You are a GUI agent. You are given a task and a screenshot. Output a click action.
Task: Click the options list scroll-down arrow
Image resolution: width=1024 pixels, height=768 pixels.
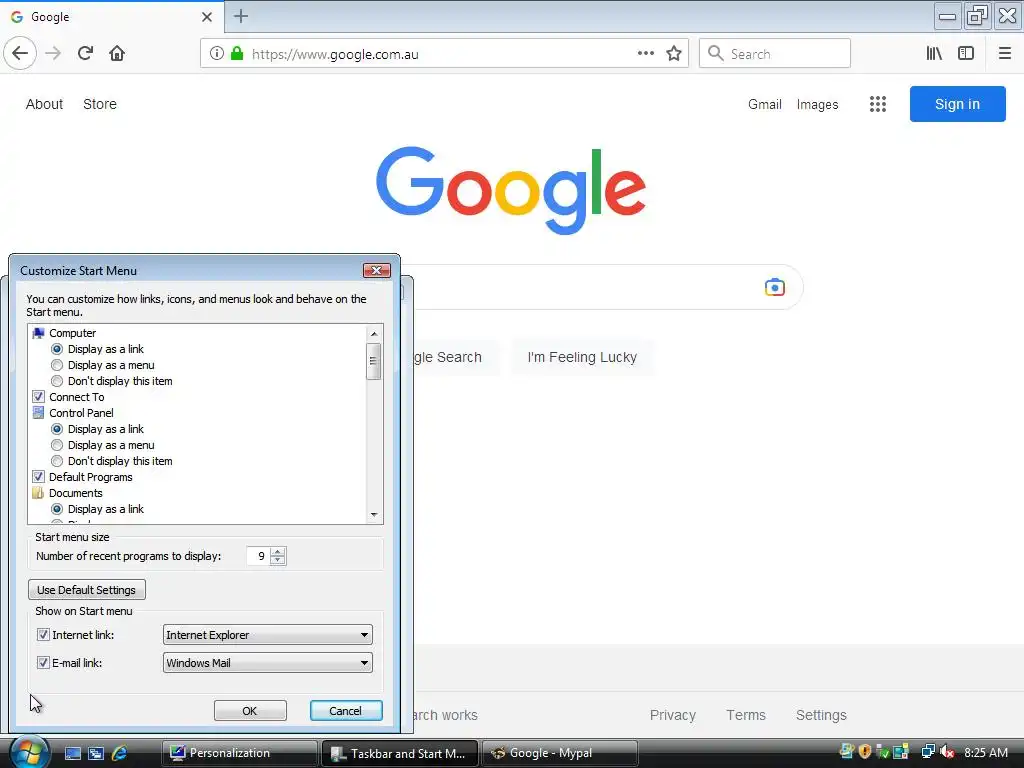(374, 515)
